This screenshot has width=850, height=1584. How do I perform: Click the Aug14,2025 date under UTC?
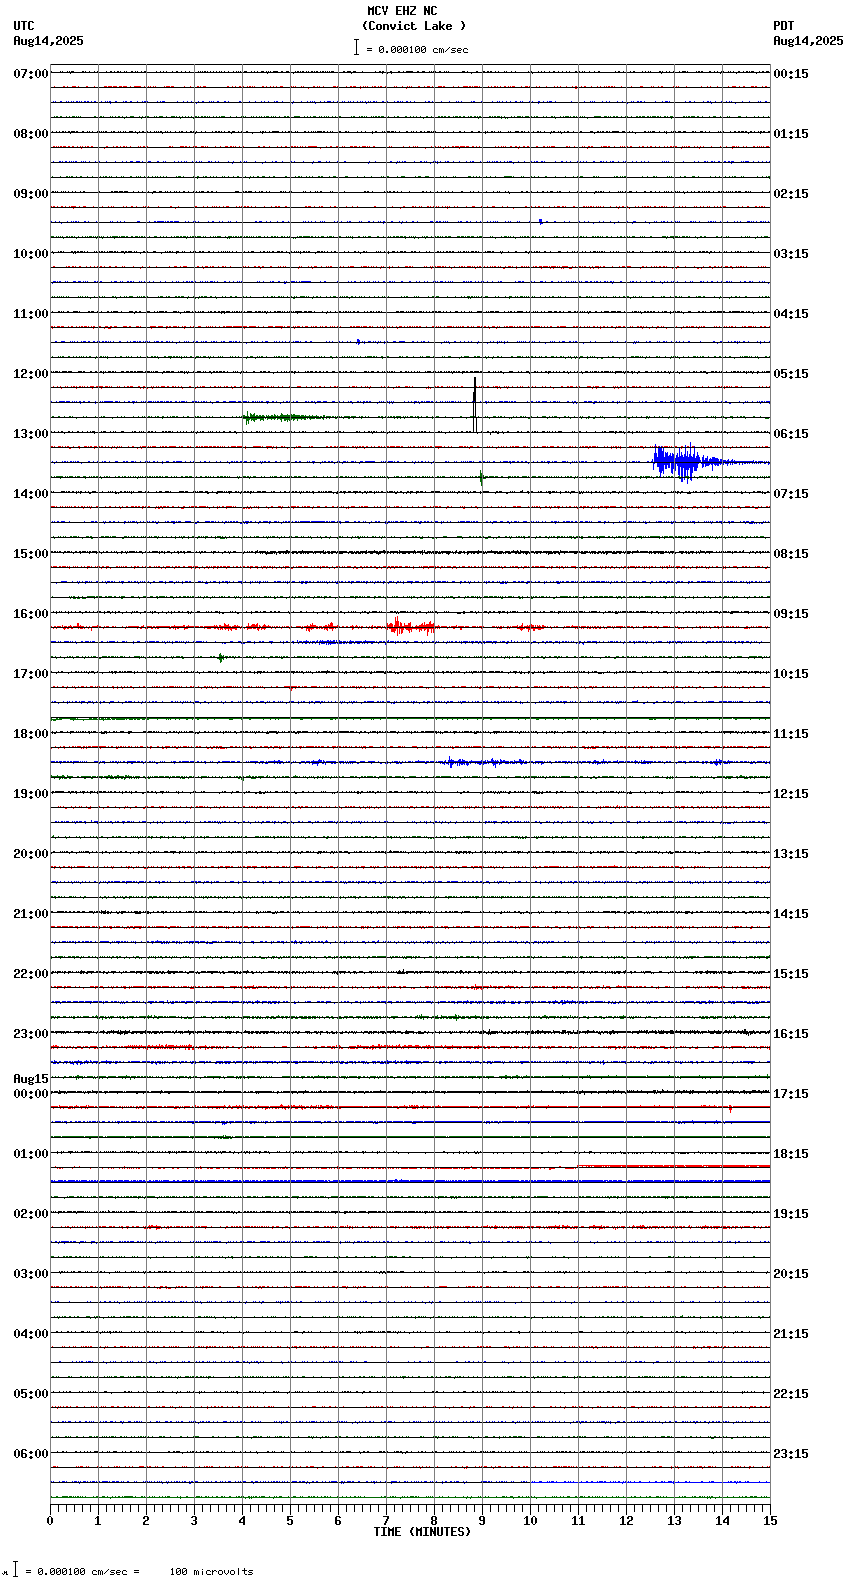coord(49,41)
